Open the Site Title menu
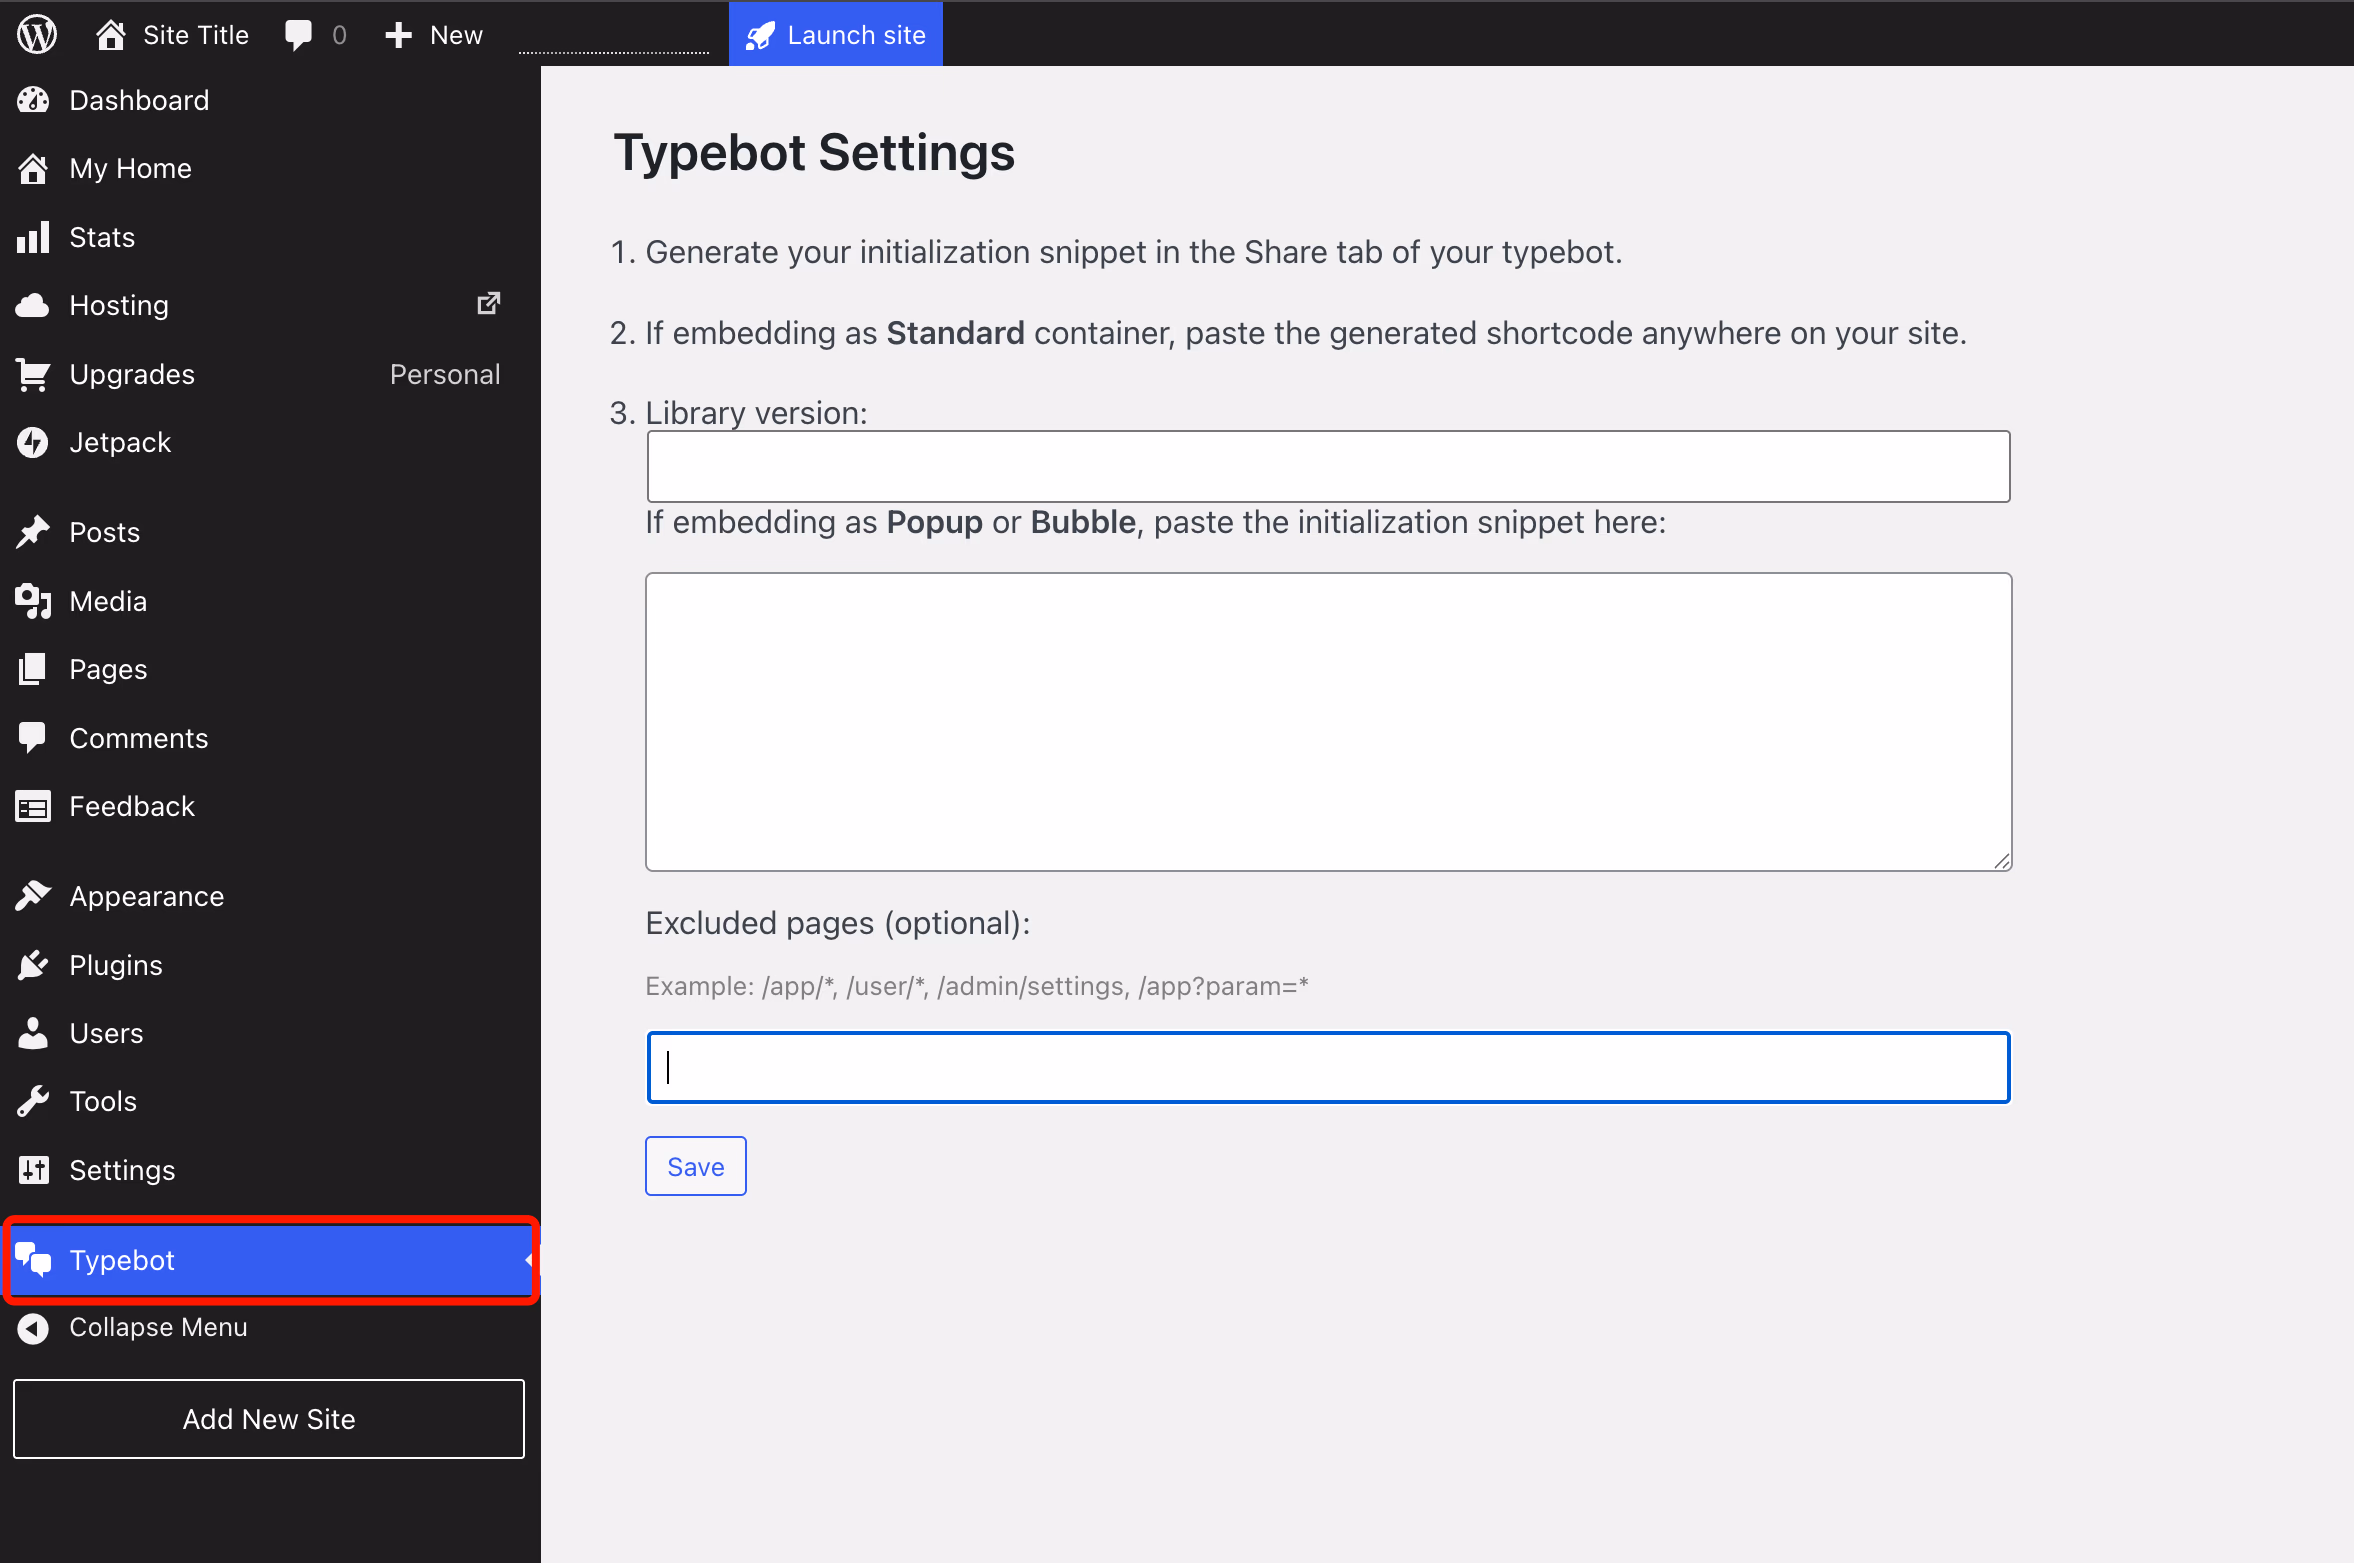 click(x=173, y=35)
